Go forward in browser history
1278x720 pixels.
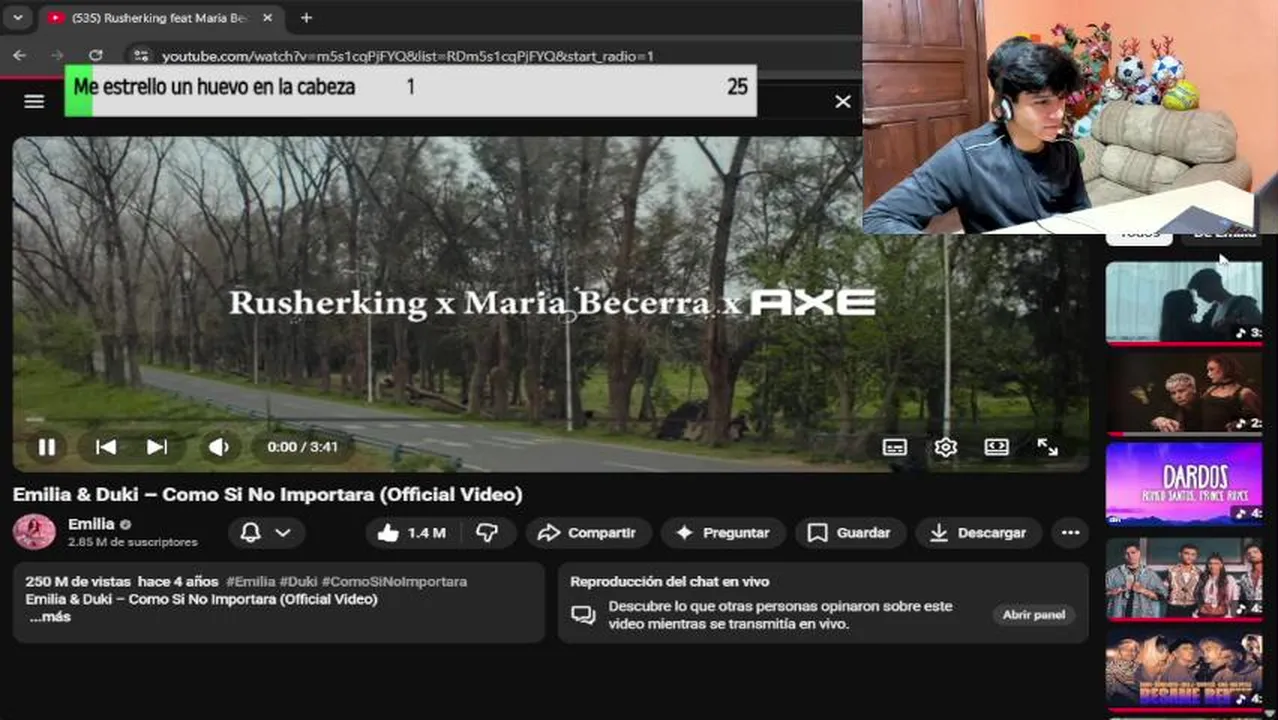[57, 56]
